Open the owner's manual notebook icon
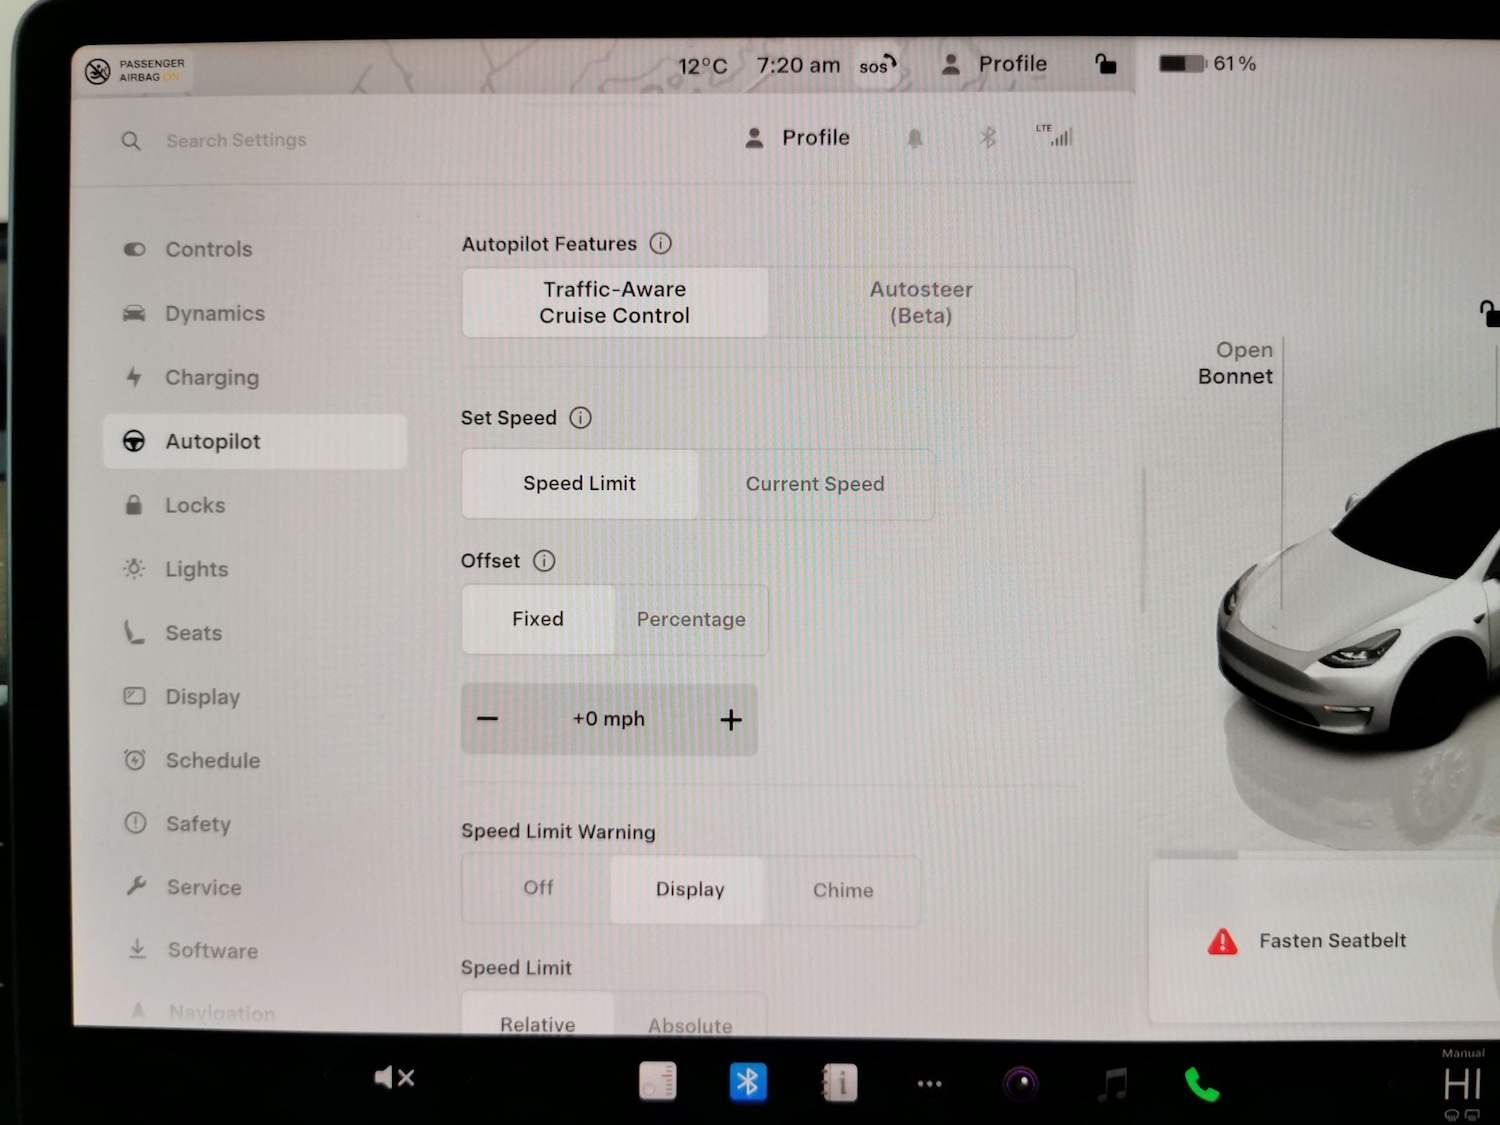The width and height of the screenshot is (1500, 1125). pos(838,1083)
